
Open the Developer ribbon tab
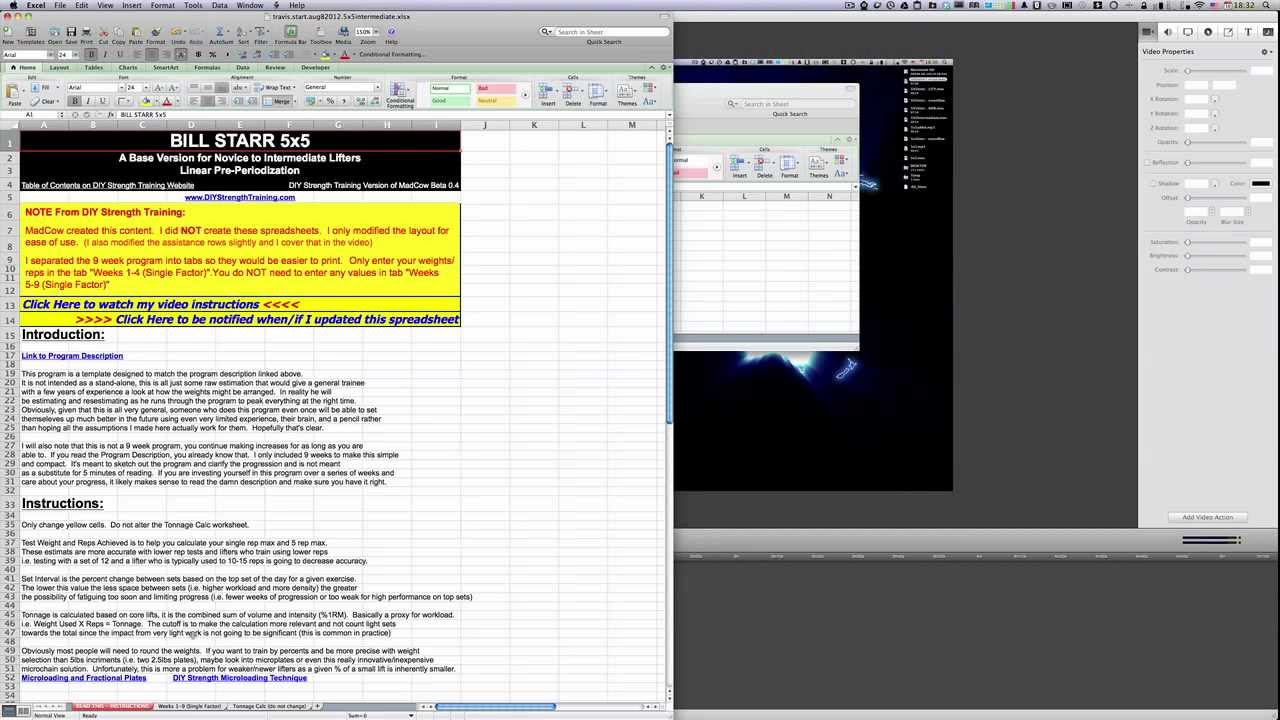pyautogui.click(x=315, y=67)
